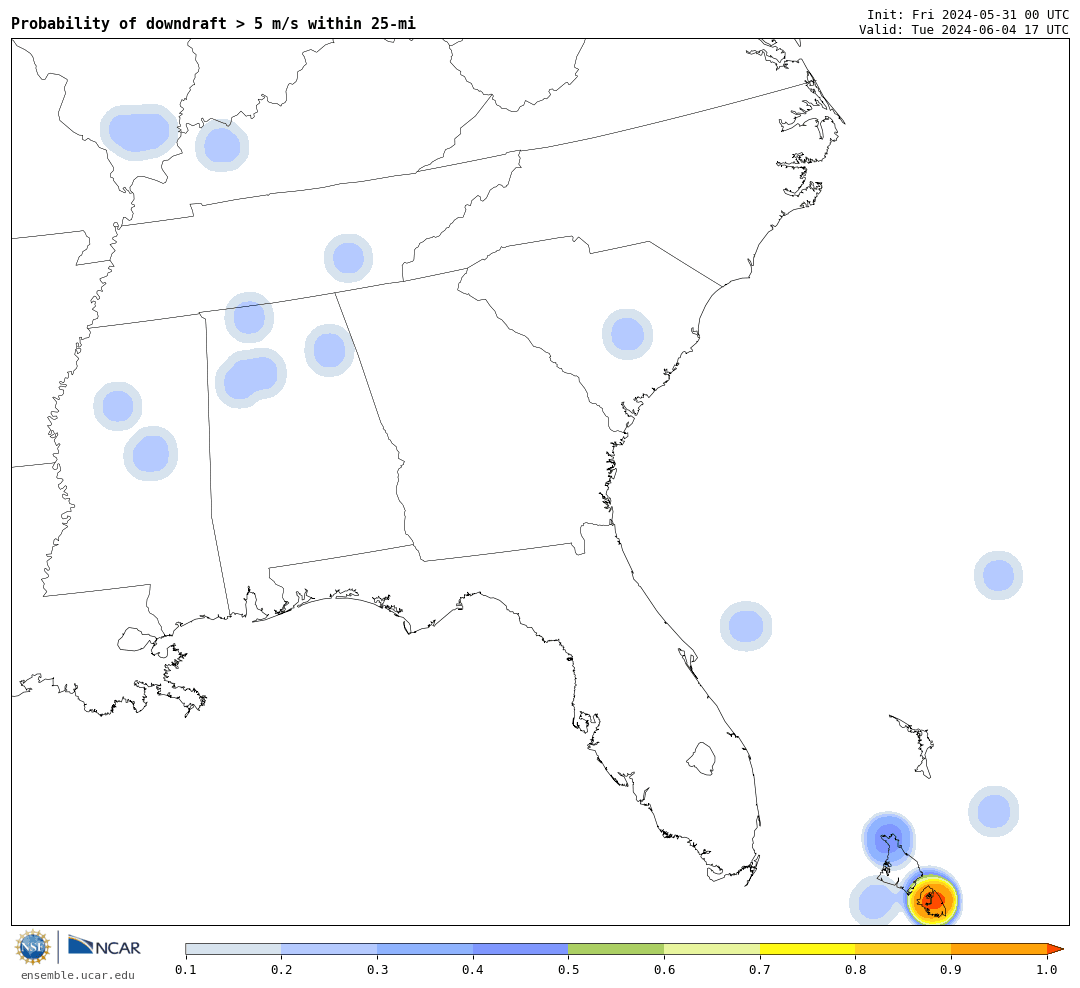
Task: Click the NSF logo
Action: point(32,947)
